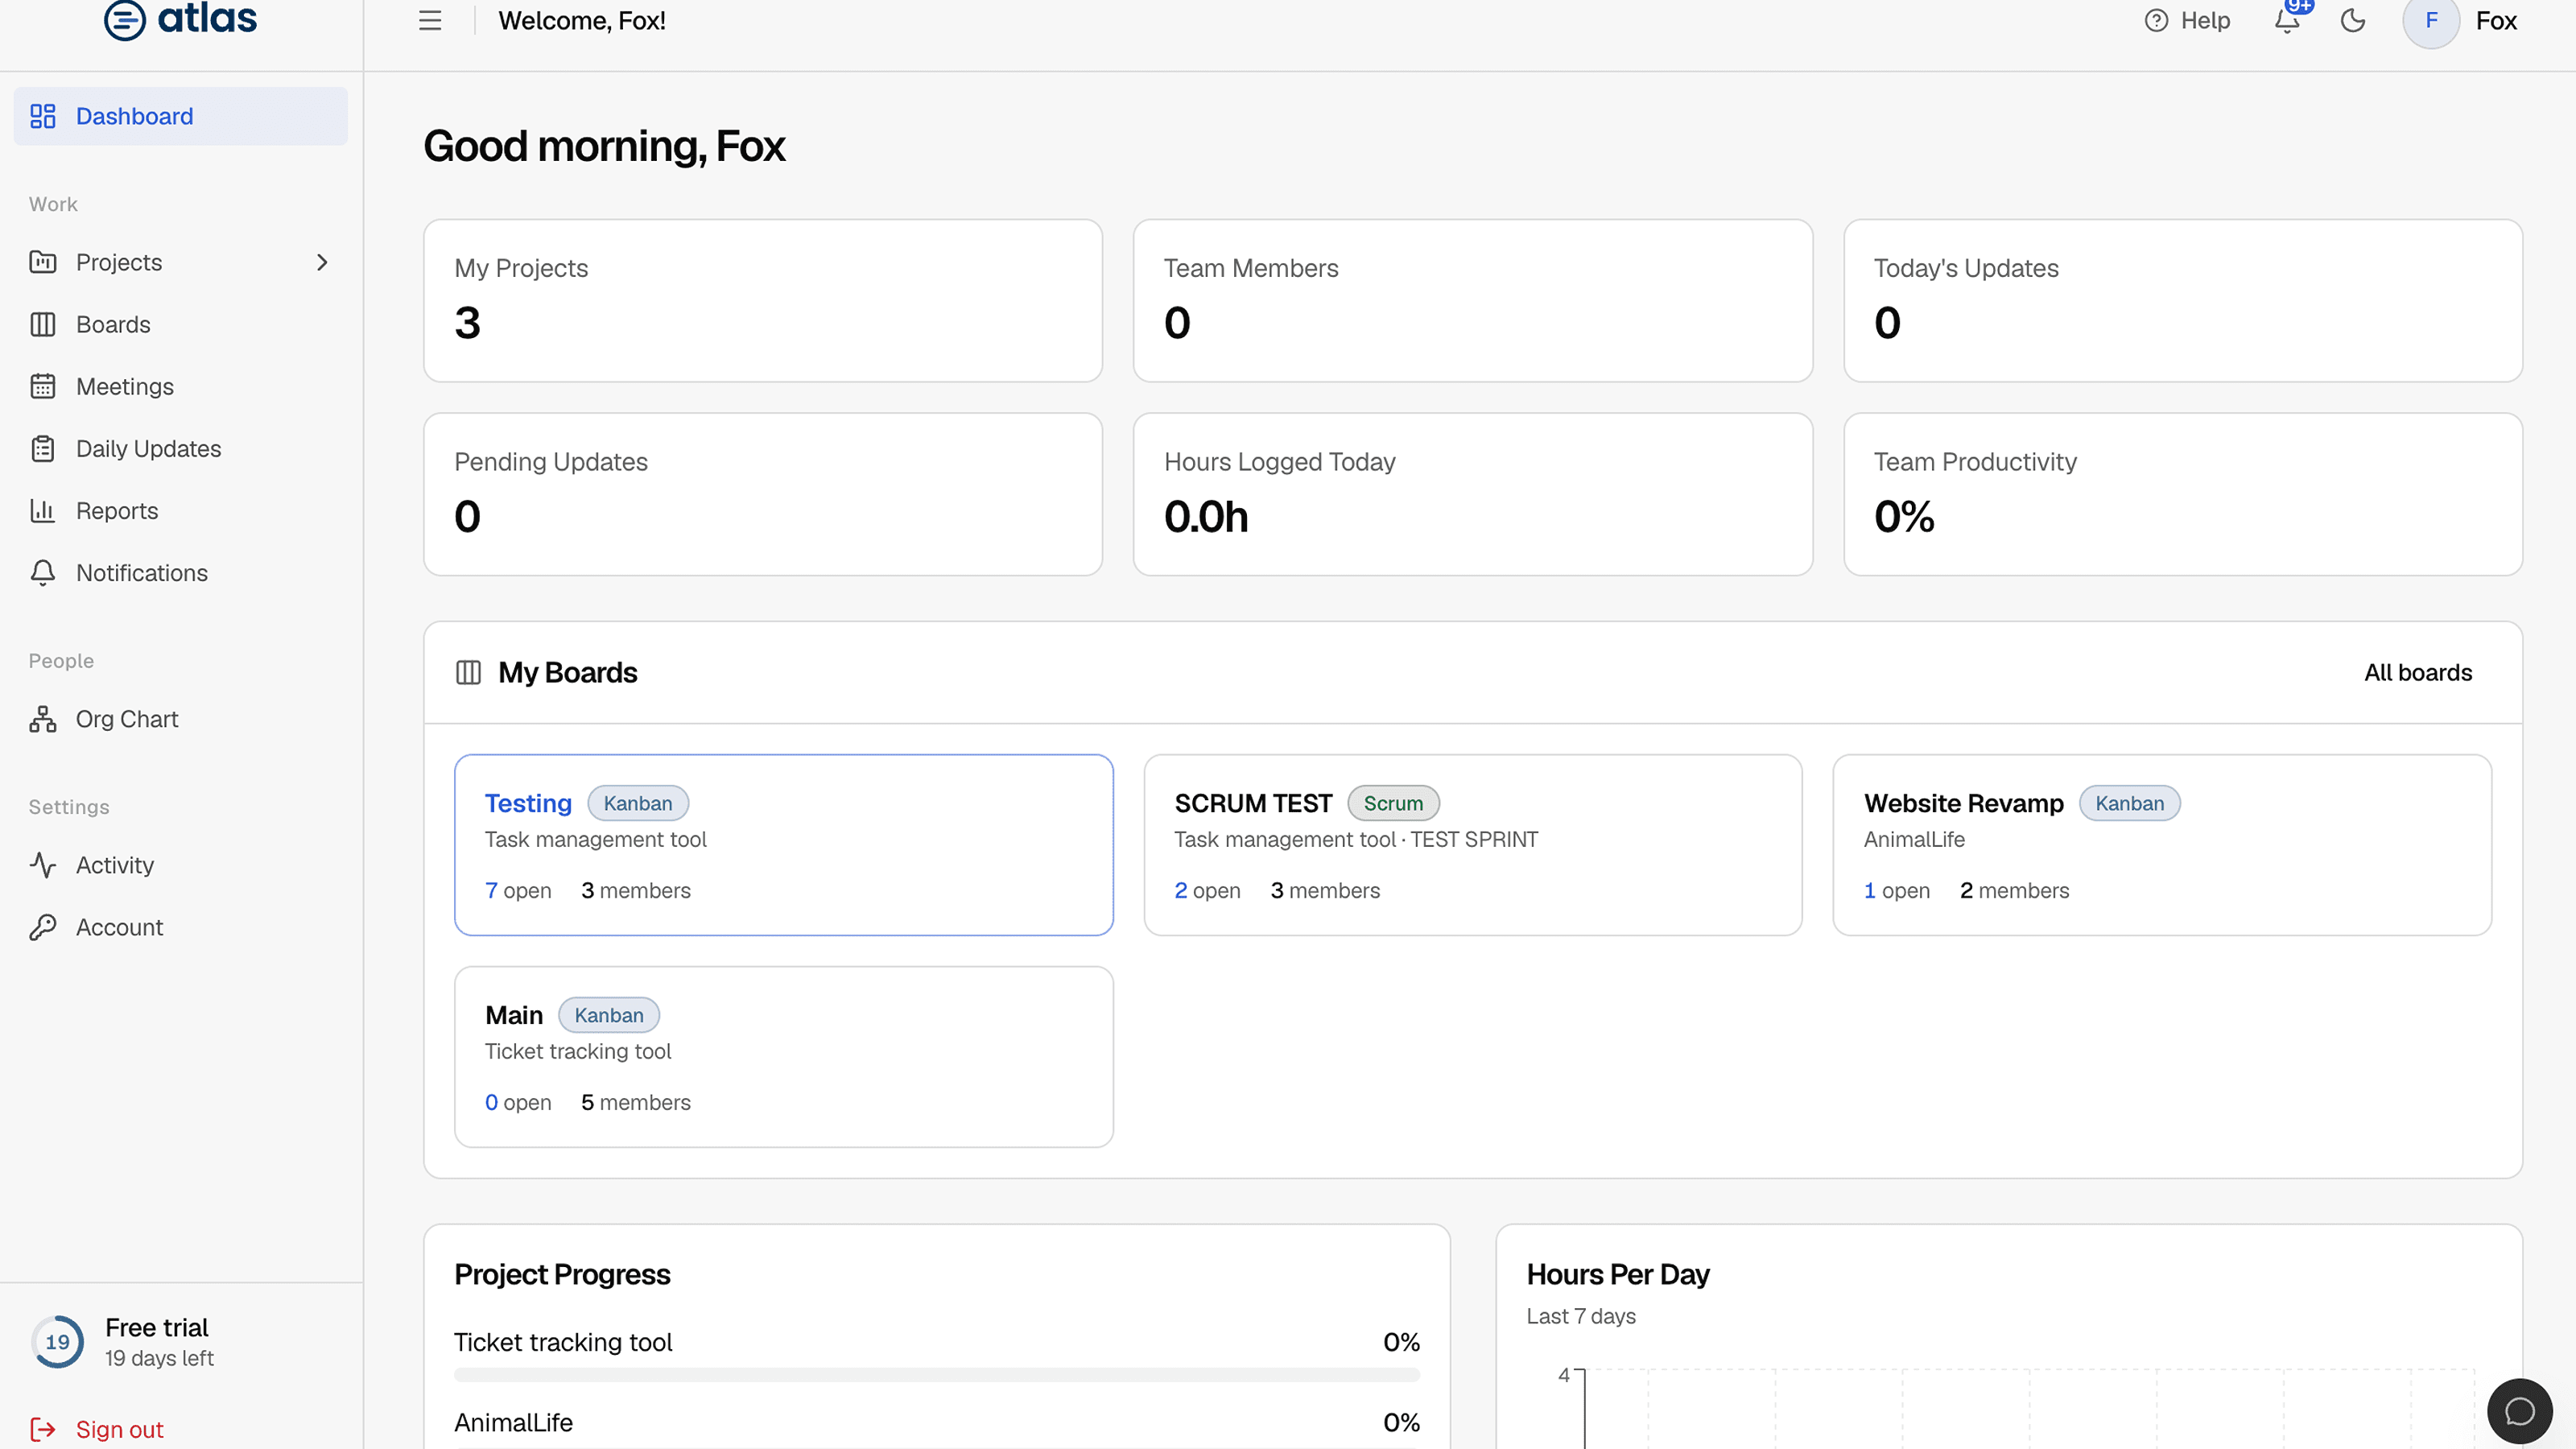Open the chat bubble widget

pos(2519,1411)
